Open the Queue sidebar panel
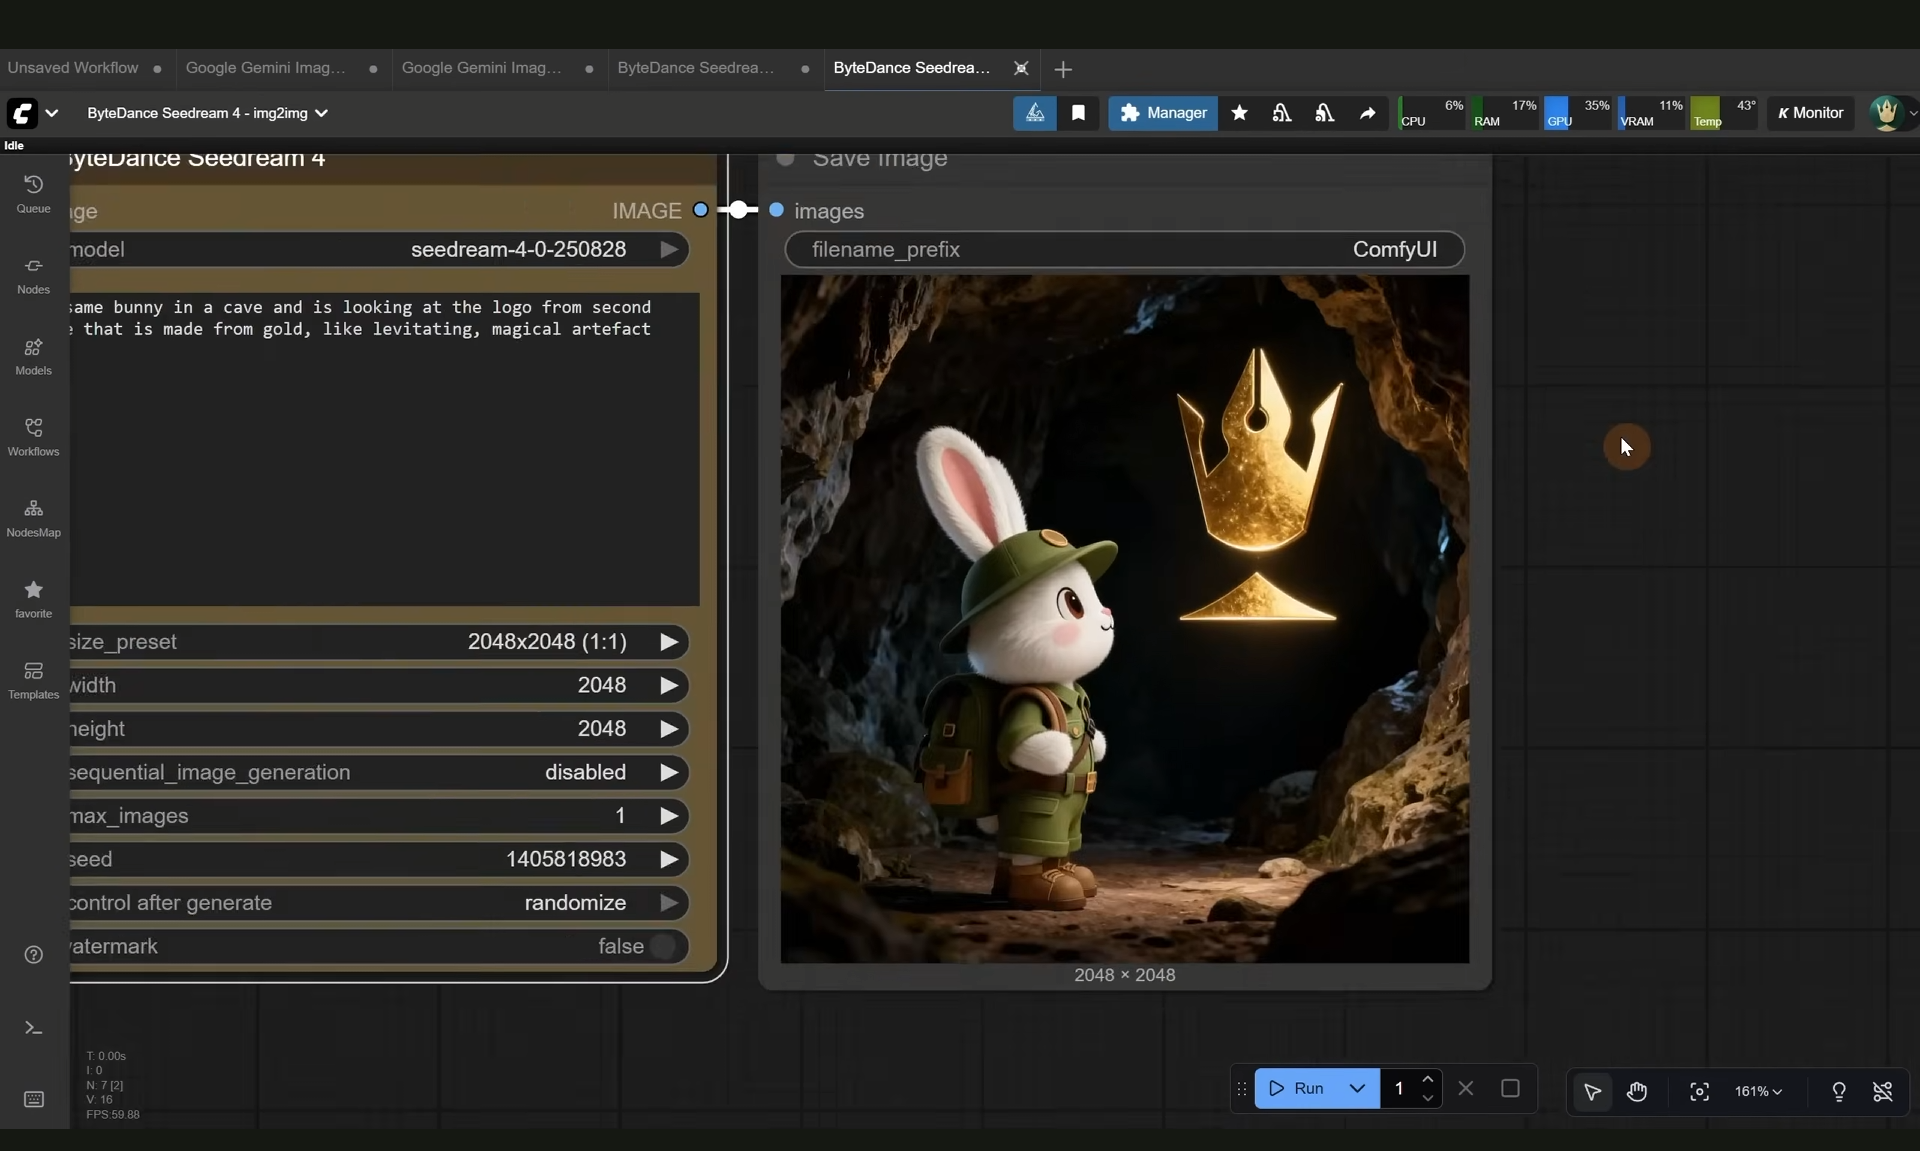The height and width of the screenshot is (1151, 1920). 33,193
